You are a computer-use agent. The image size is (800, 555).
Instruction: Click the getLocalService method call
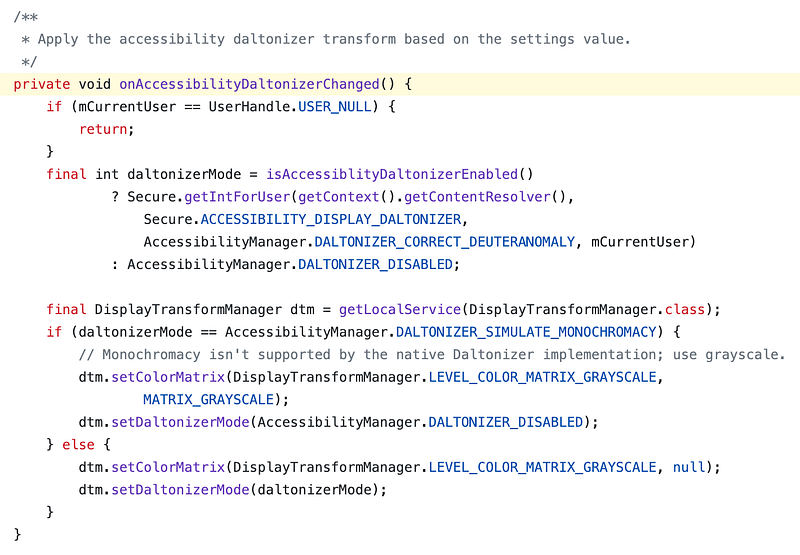(399, 310)
